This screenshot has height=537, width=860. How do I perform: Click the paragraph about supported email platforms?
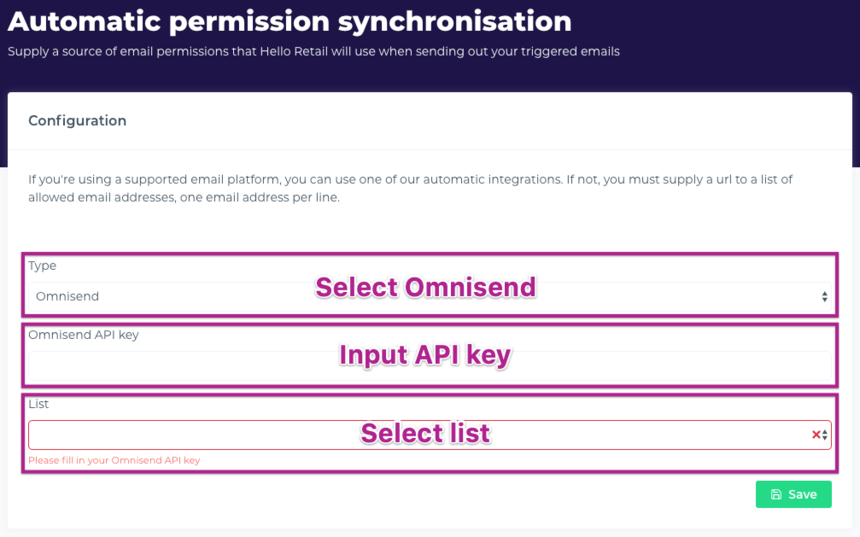click(410, 188)
